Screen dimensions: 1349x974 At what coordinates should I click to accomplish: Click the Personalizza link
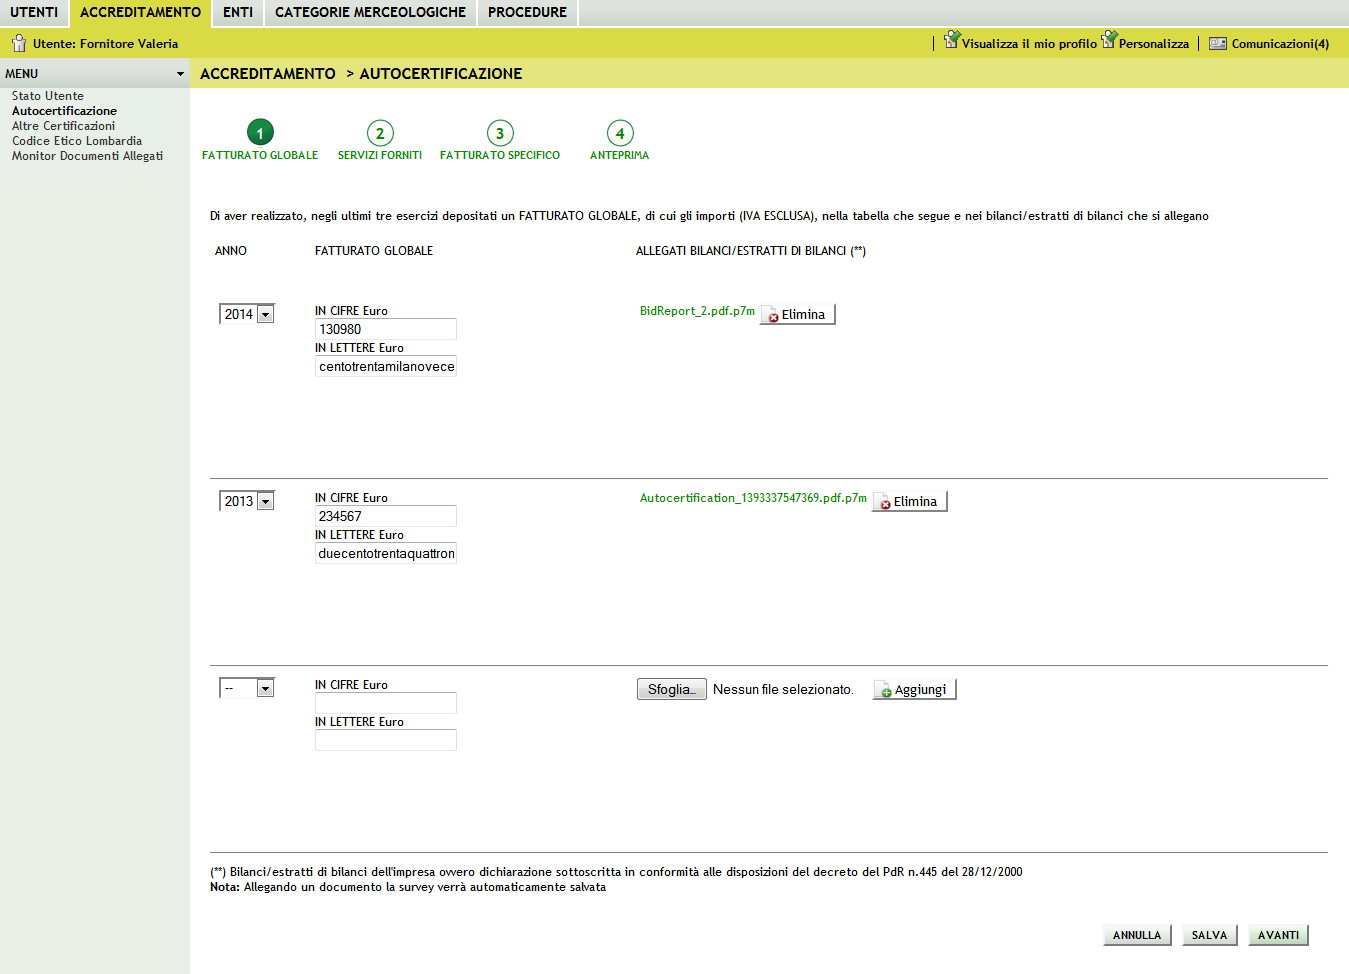(1154, 44)
